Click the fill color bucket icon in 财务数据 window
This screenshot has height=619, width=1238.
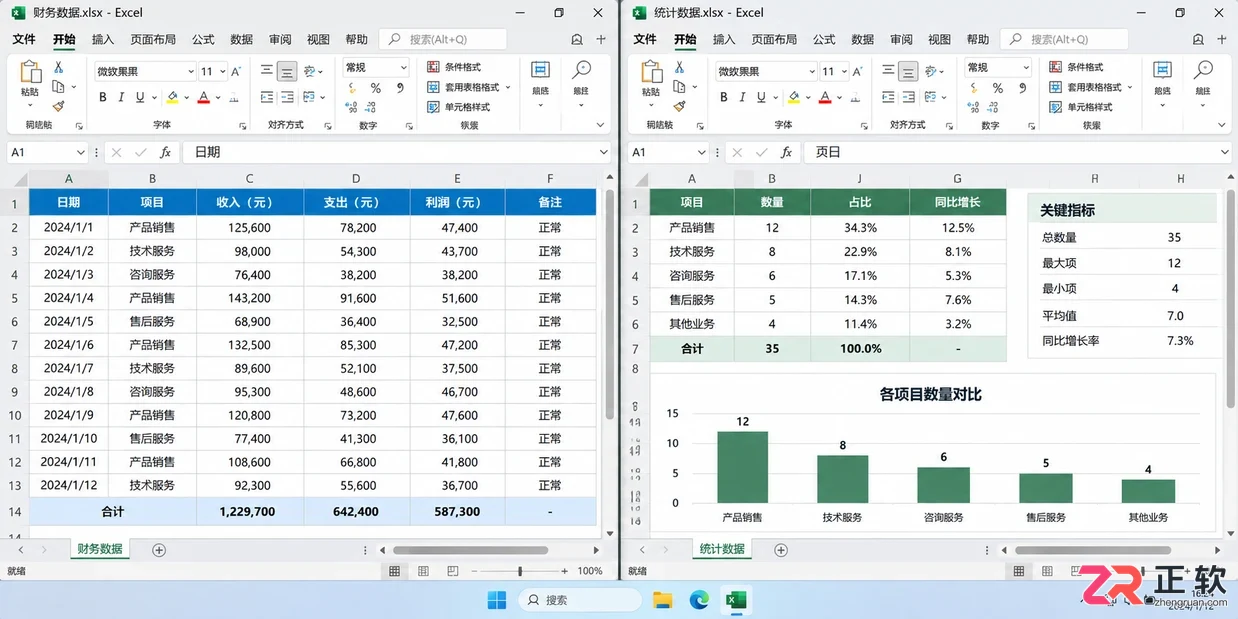pos(173,97)
